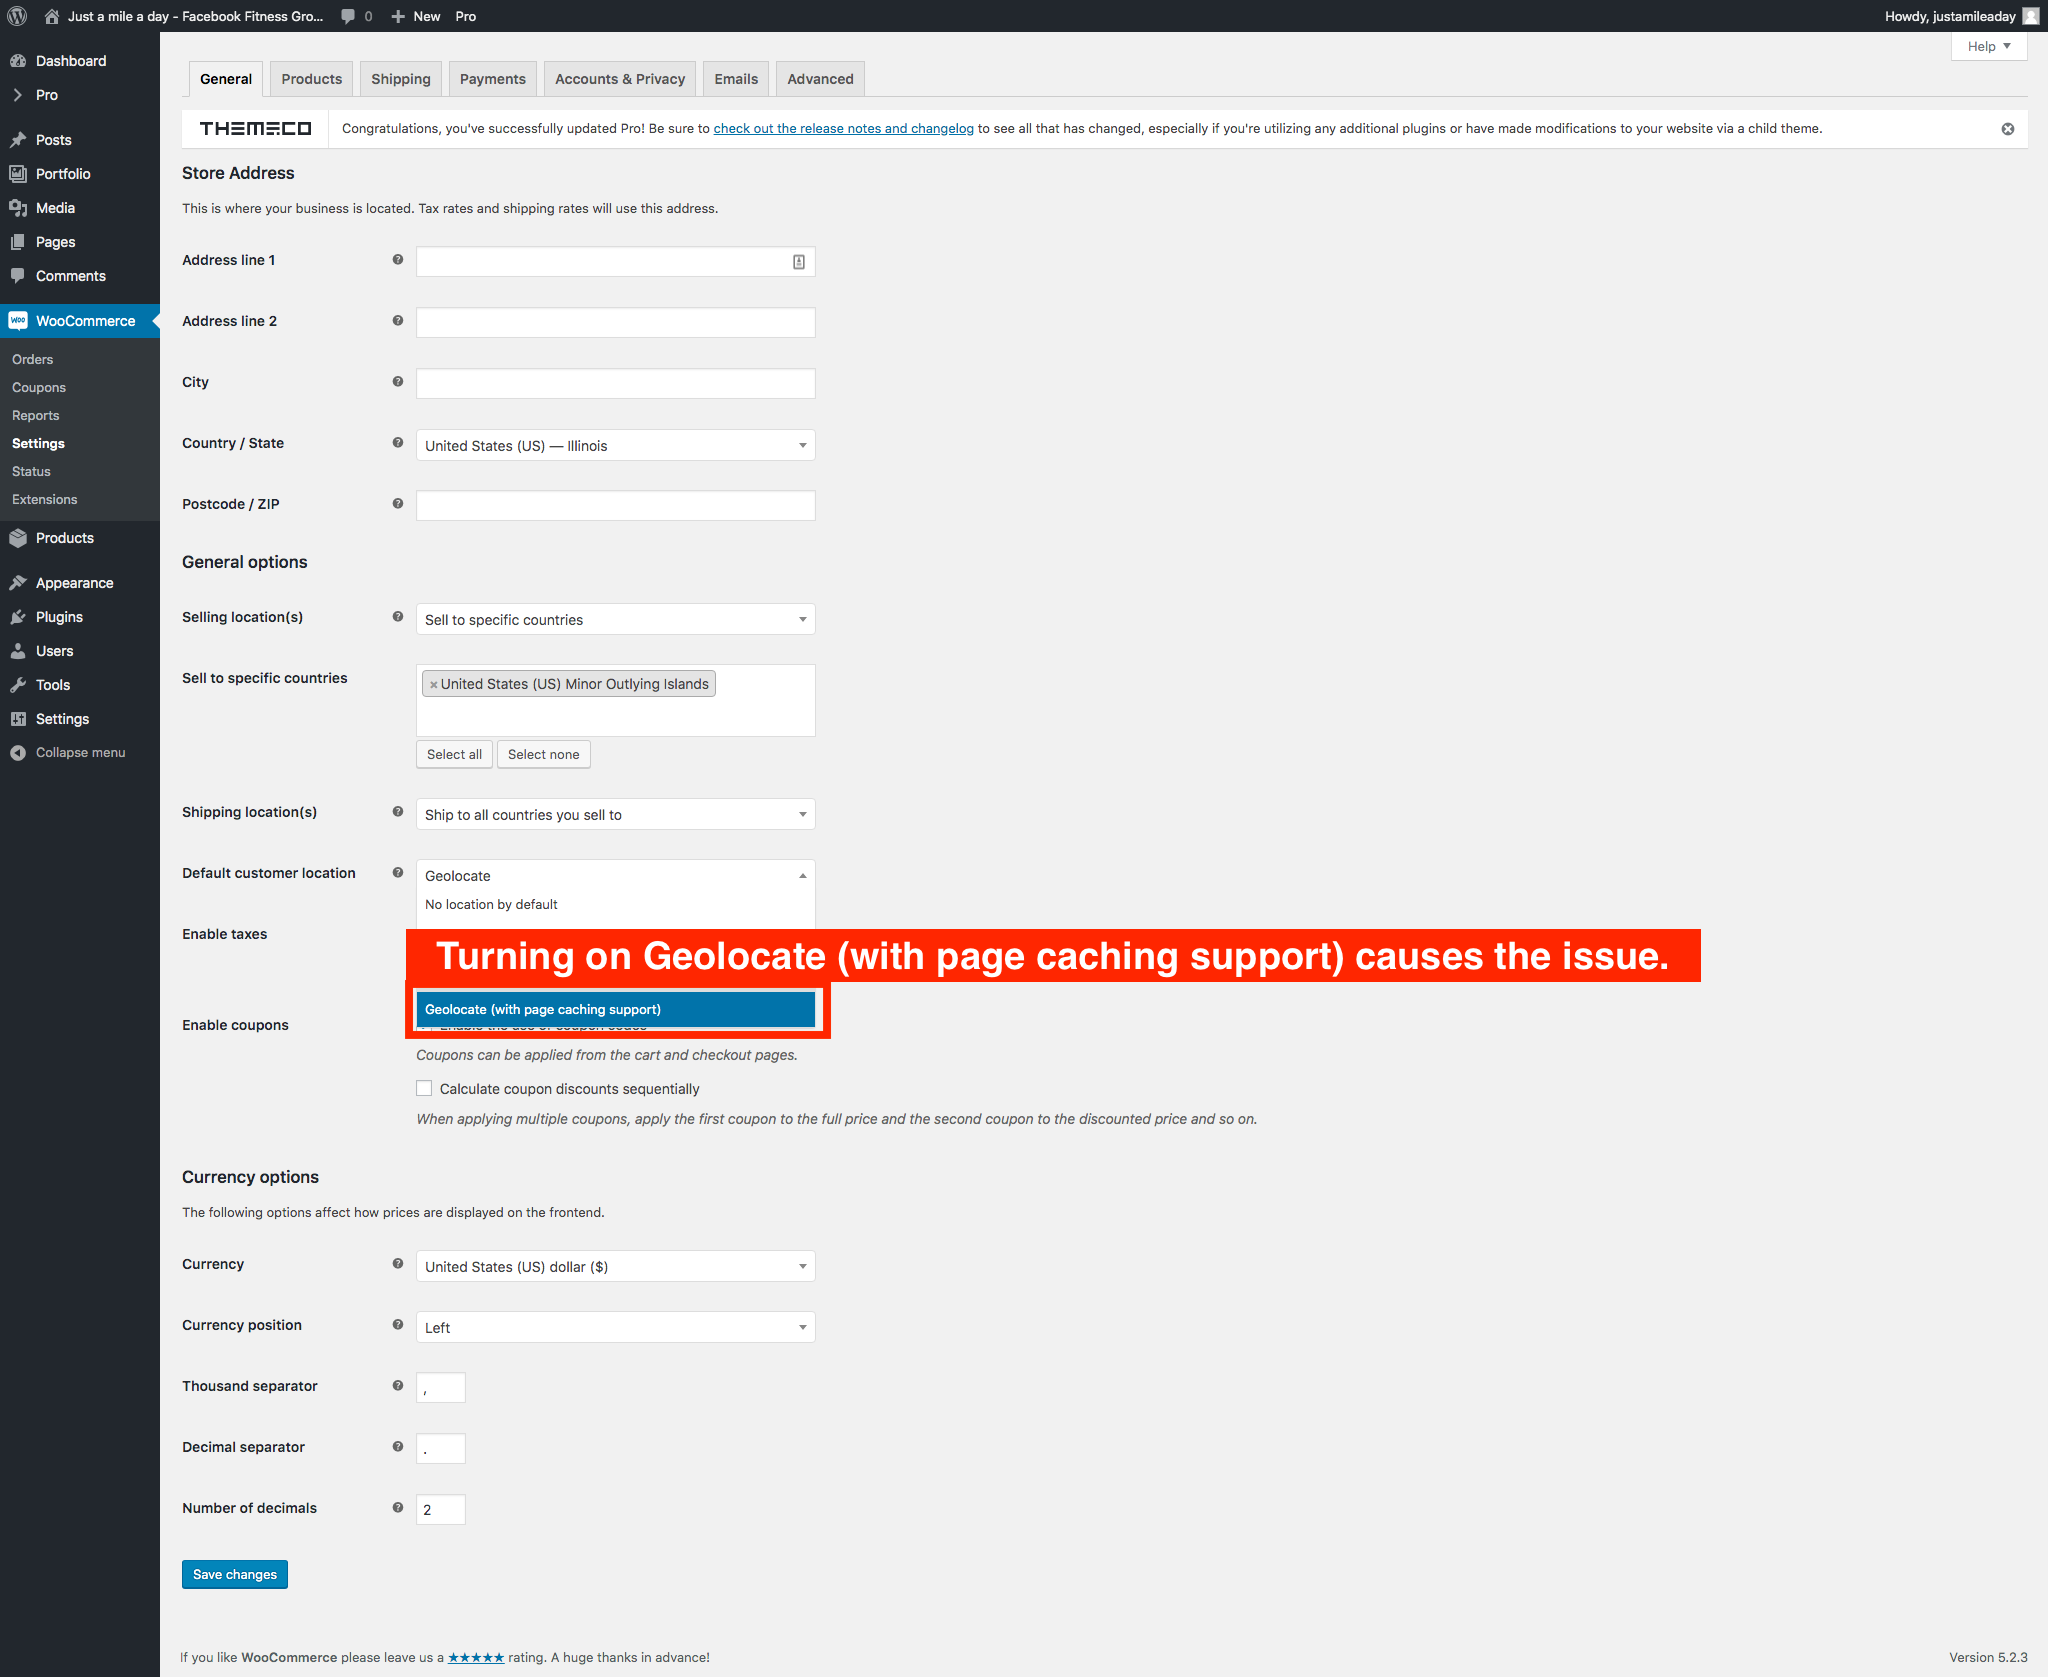Dismiss the Themeco update notice
This screenshot has height=1677, width=2048.
(2007, 129)
